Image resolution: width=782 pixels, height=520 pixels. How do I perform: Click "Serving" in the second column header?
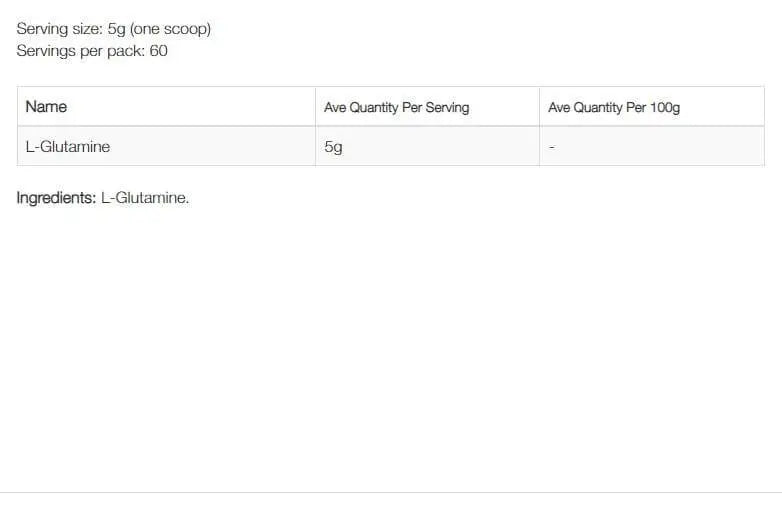[447, 107]
